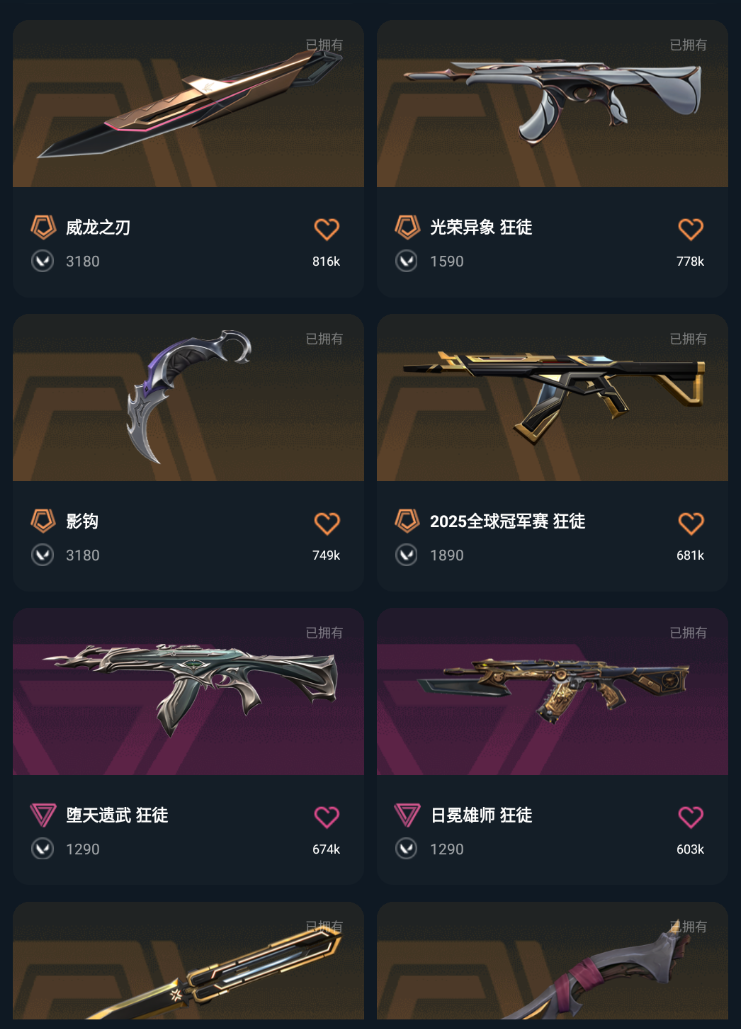Click VP currency icon beside 影钩 price
Screen dimensions: 741x1029
[x=43, y=555]
